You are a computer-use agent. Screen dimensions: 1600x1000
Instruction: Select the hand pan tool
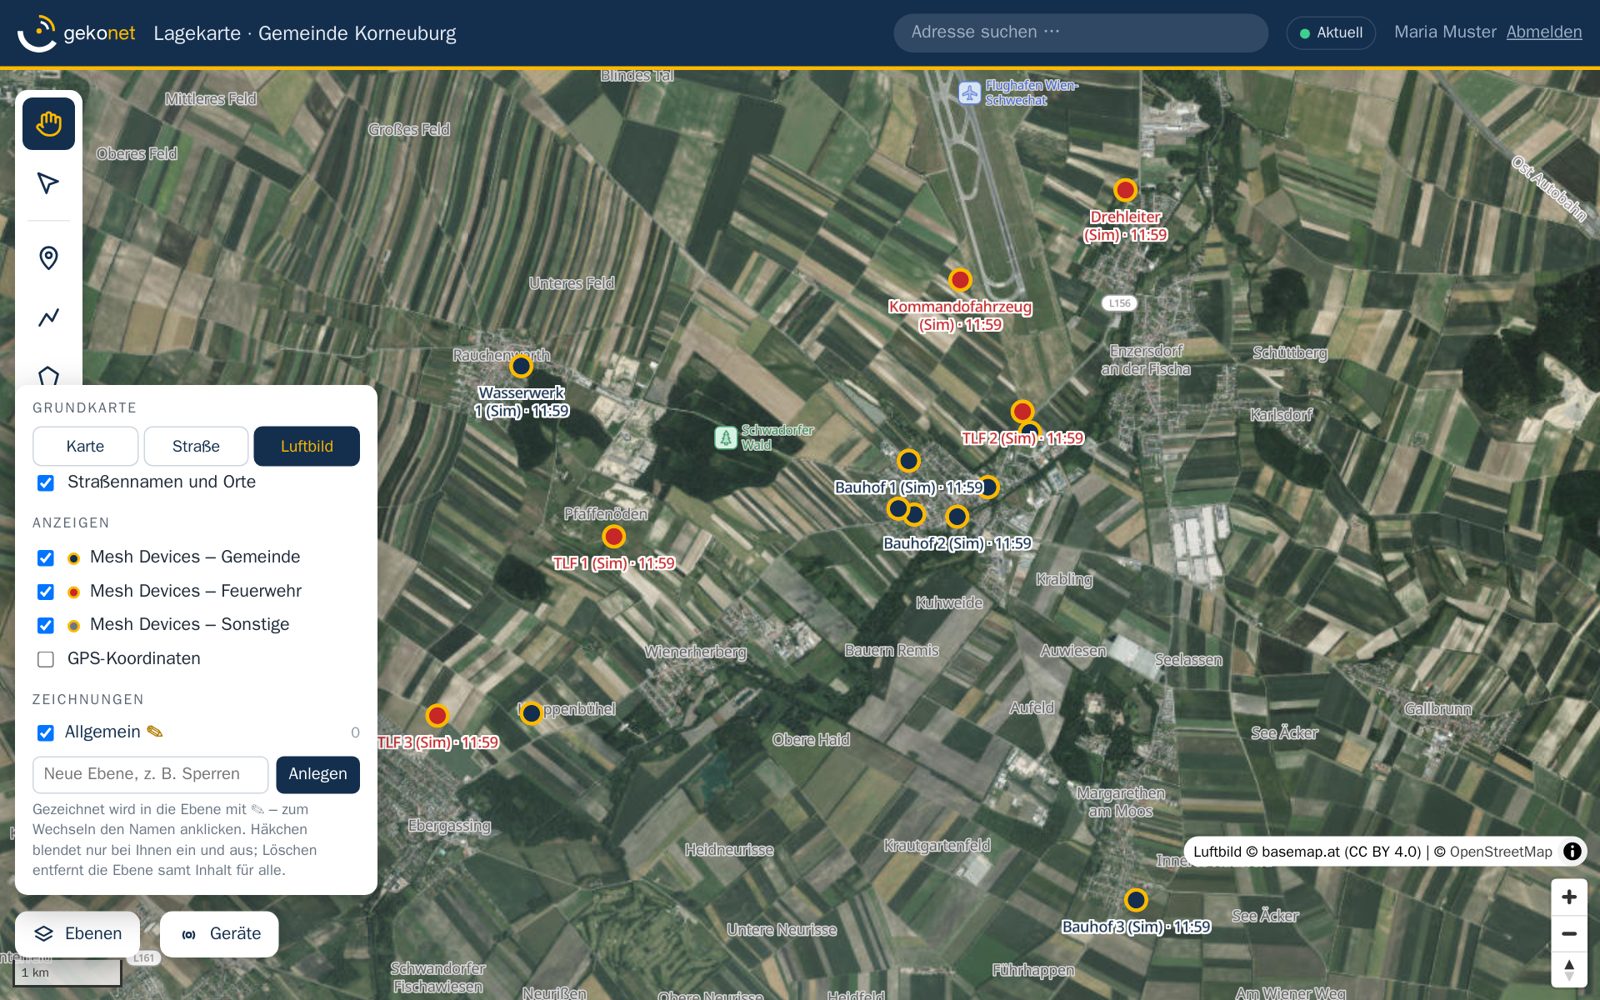[48, 124]
